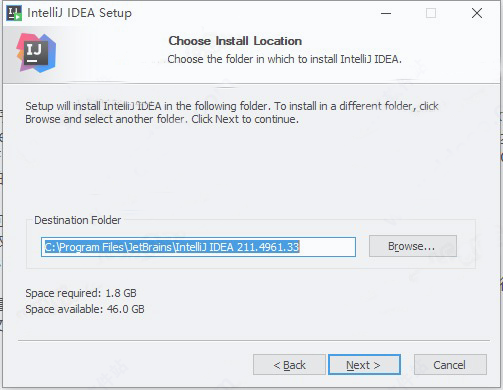The height and width of the screenshot is (390, 503).
Task: Close the setup window with the X
Action: pyautogui.click(x=477, y=13)
